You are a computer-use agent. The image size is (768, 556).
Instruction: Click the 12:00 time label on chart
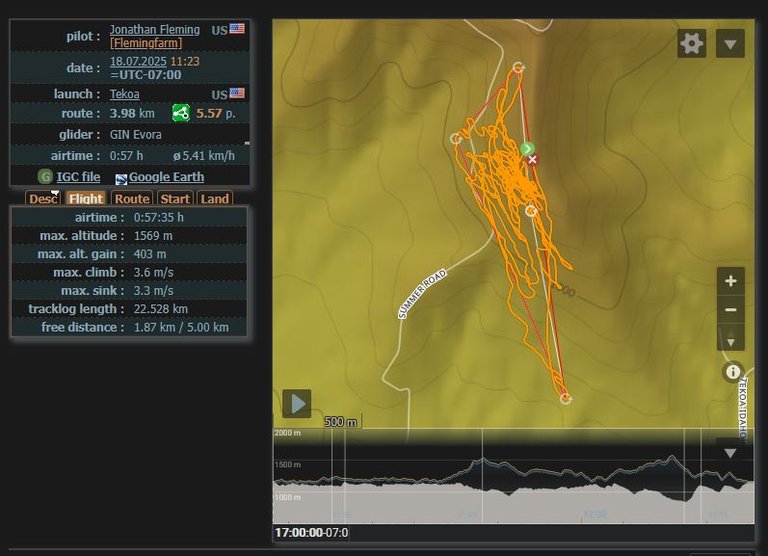[595, 514]
